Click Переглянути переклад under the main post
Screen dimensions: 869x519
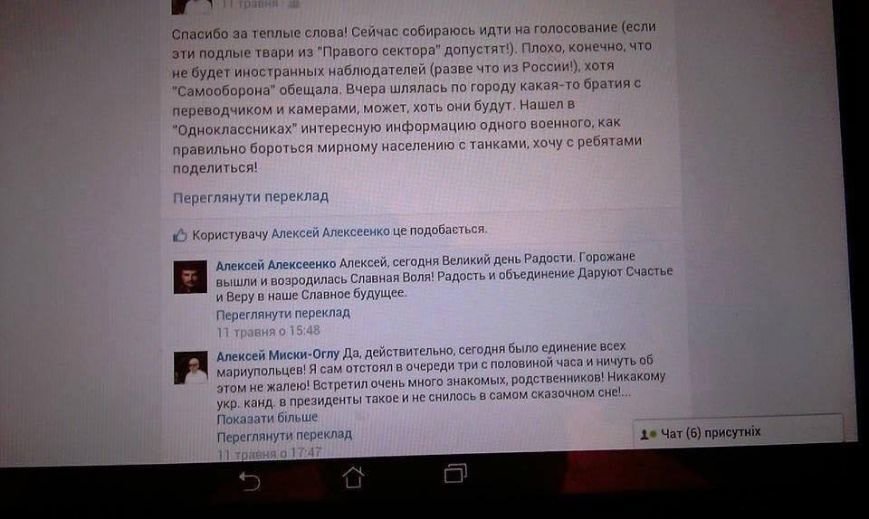point(251,197)
